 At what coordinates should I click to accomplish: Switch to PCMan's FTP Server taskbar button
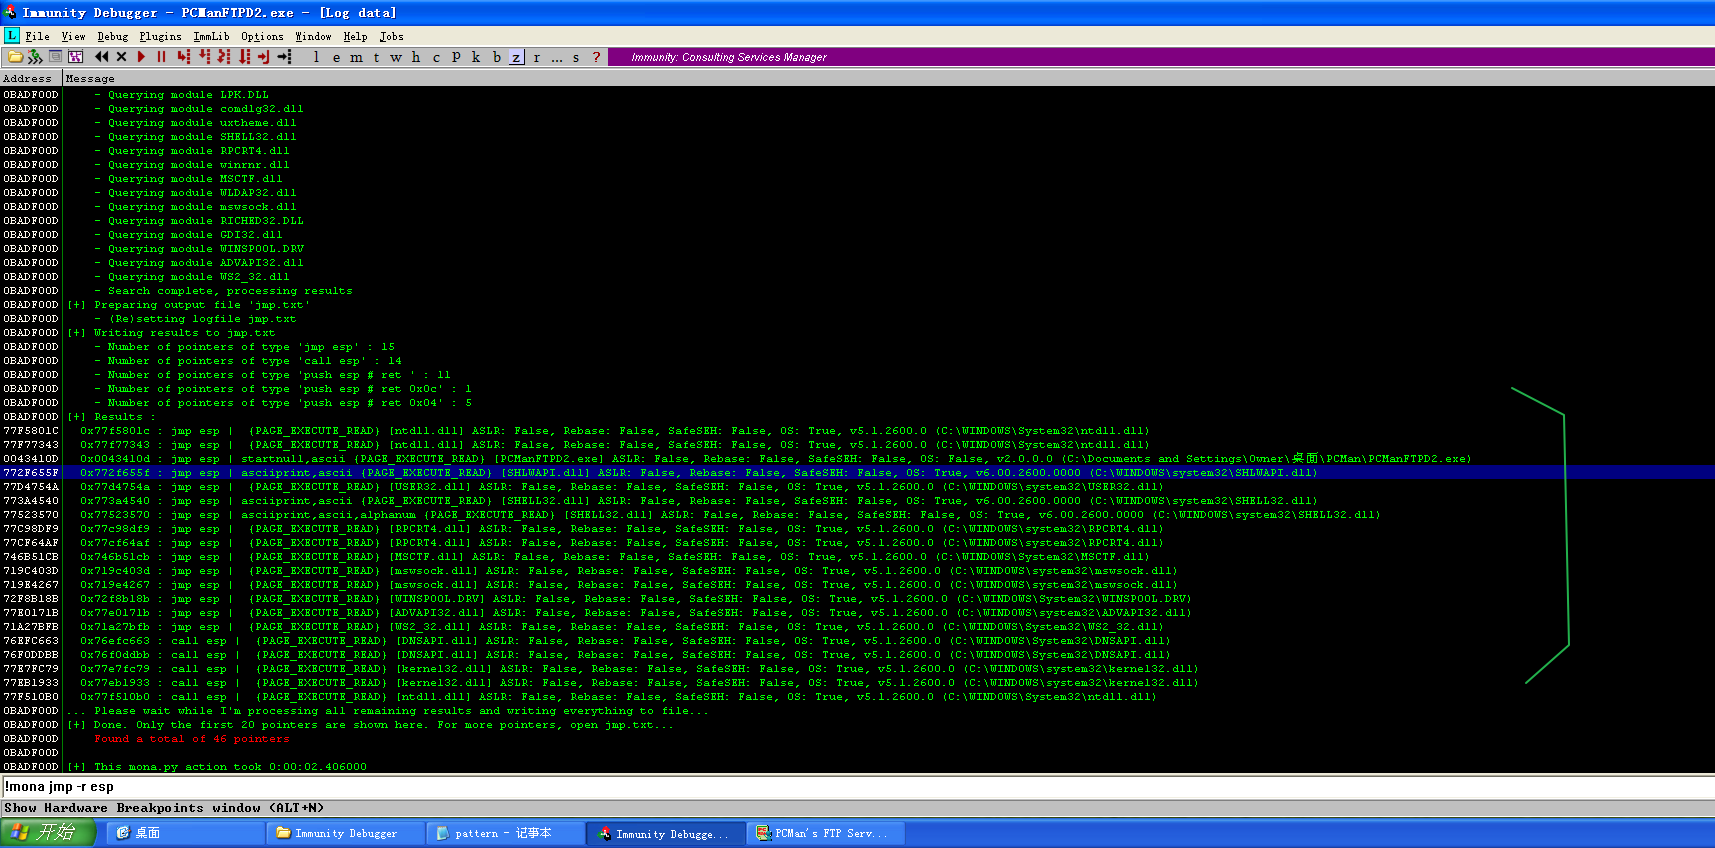pos(825,833)
